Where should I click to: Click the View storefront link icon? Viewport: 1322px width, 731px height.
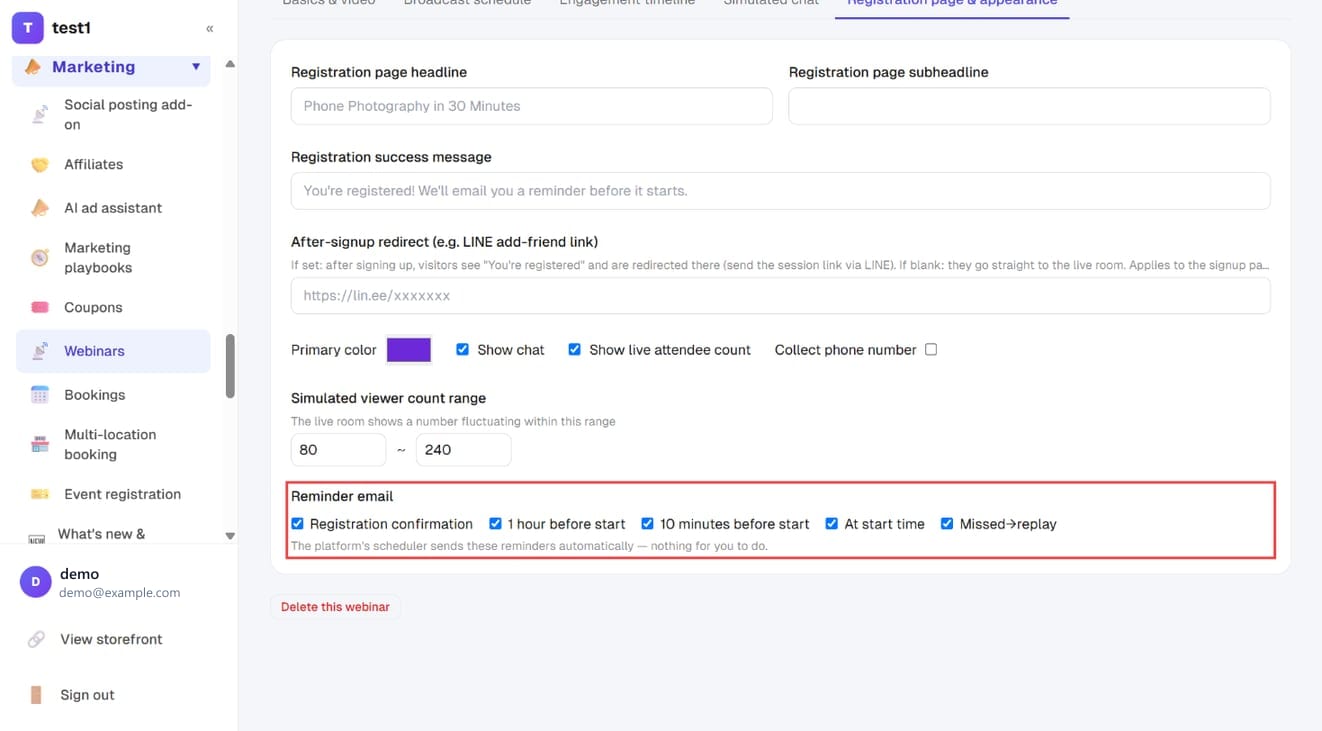click(36, 639)
